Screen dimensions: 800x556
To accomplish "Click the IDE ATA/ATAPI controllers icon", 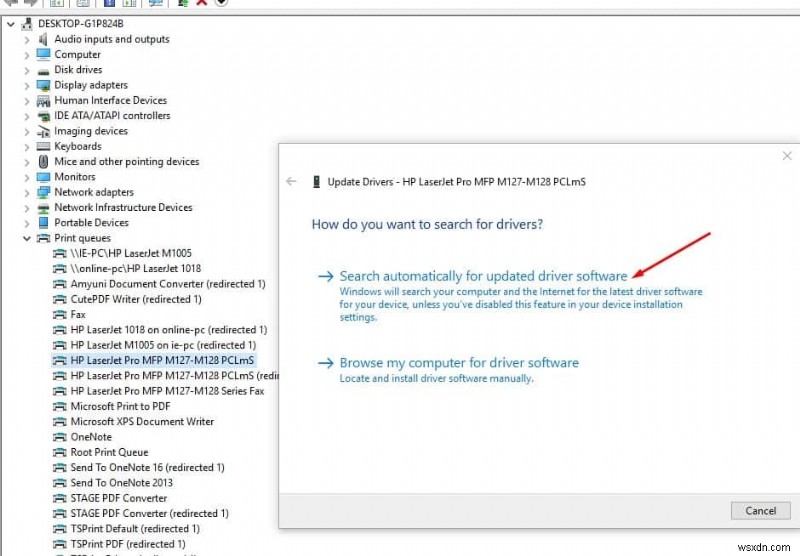I will [x=43, y=116].
